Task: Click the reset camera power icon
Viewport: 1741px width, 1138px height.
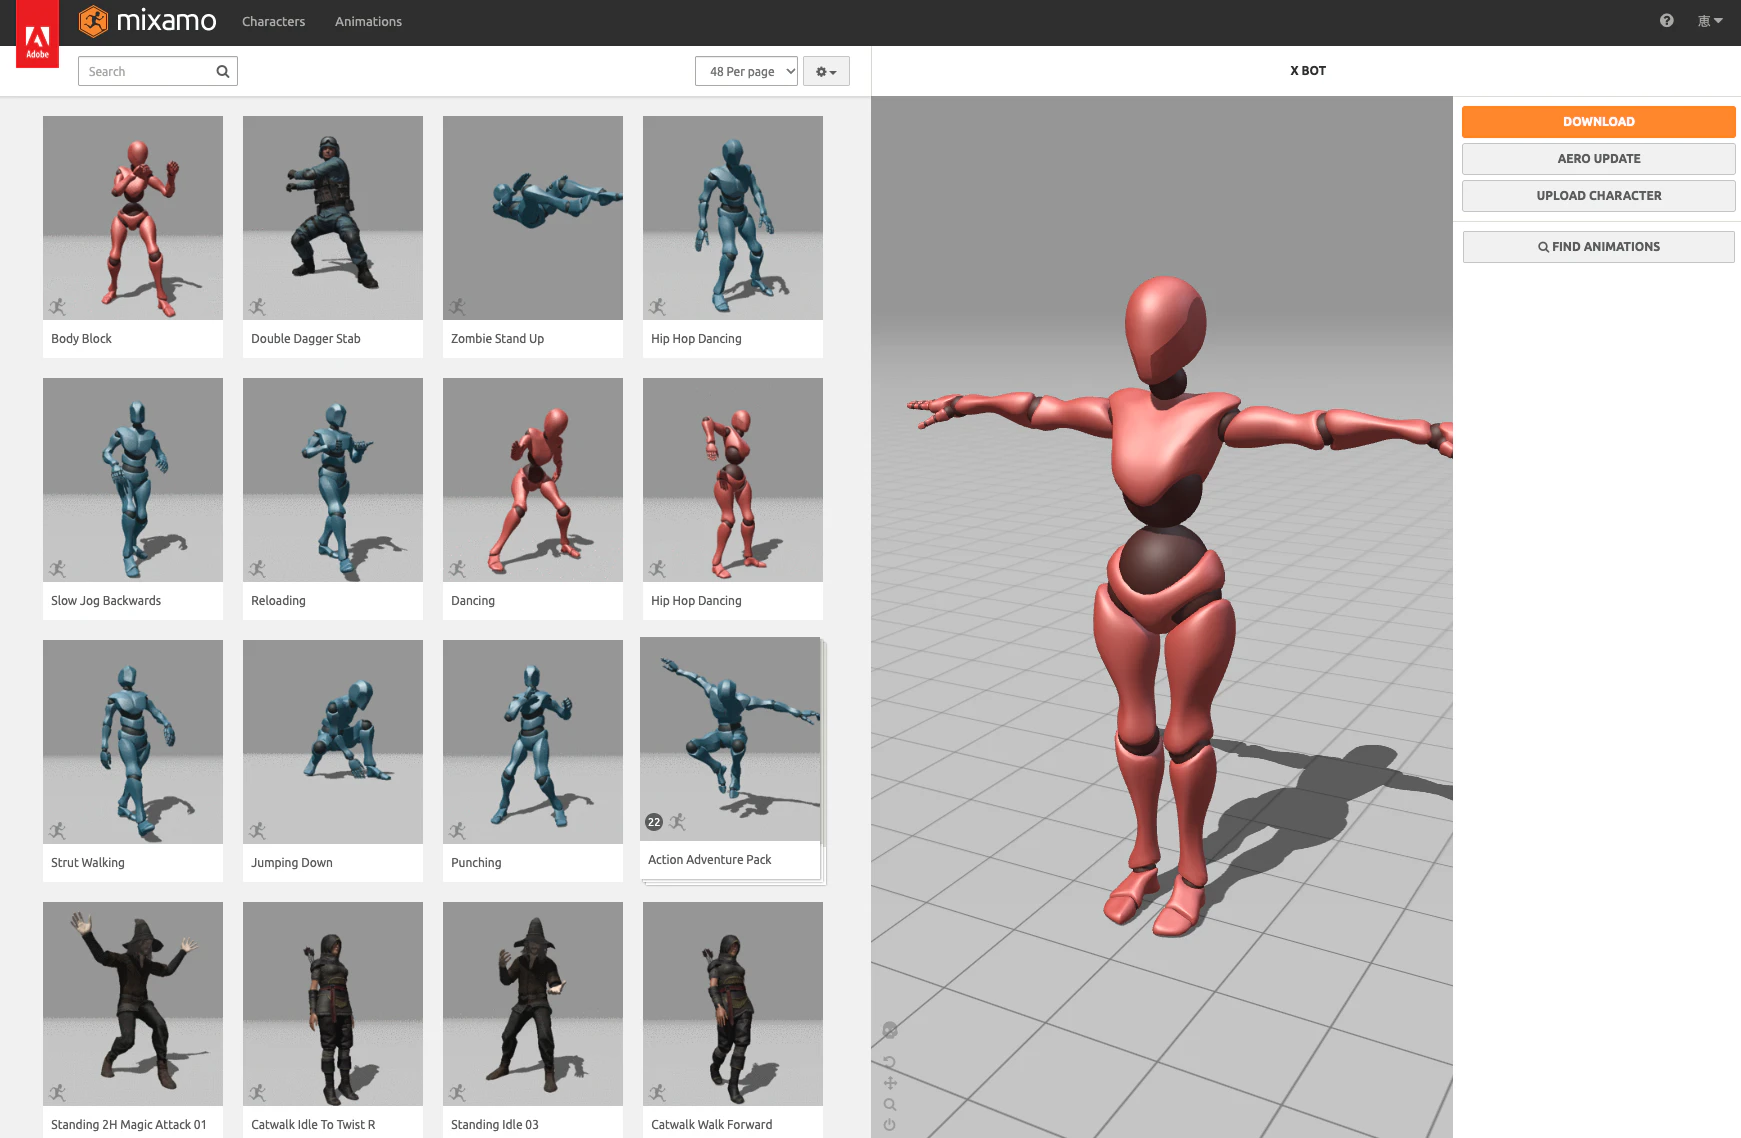Action: tap(889, 1125)
